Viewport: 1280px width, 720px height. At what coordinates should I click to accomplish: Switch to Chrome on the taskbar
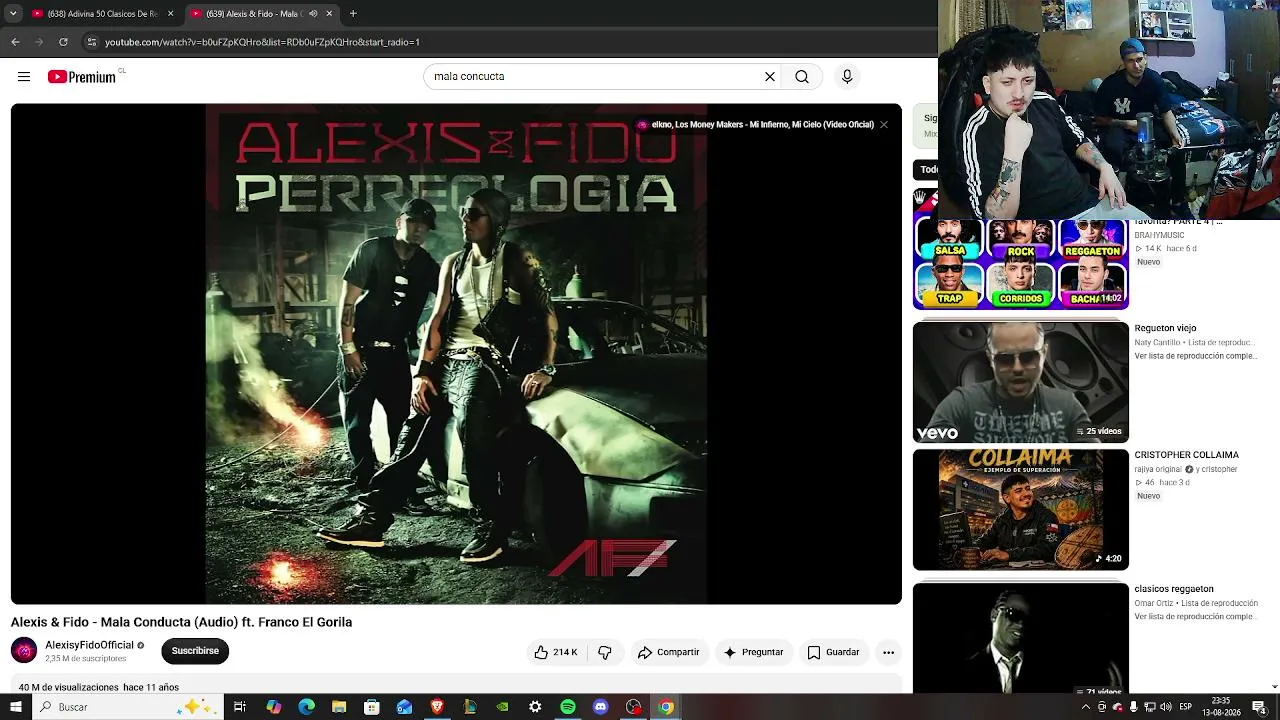tap(666, 707)
